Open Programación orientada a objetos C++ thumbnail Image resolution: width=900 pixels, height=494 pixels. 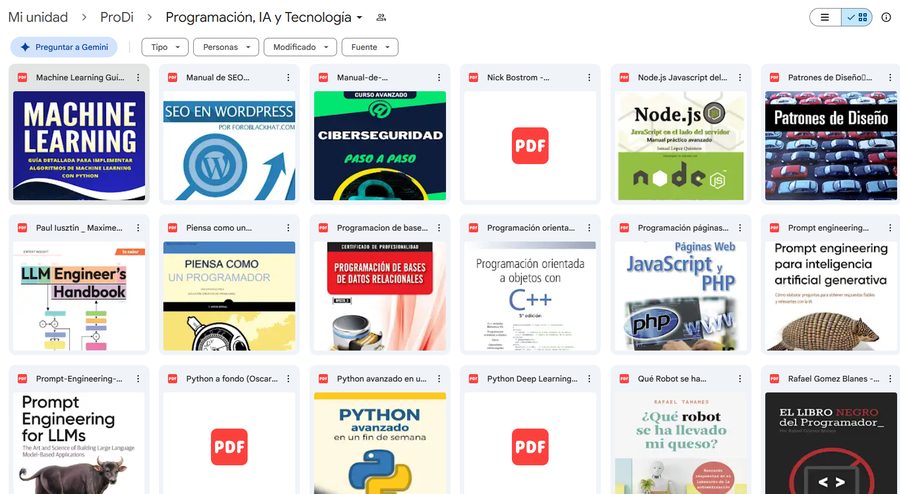point(530,296)
